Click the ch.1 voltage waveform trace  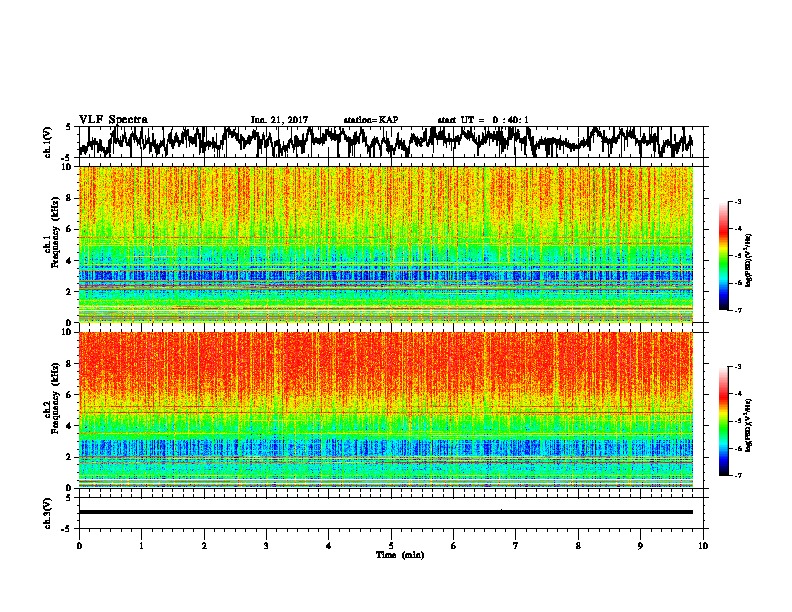[386, 141]
